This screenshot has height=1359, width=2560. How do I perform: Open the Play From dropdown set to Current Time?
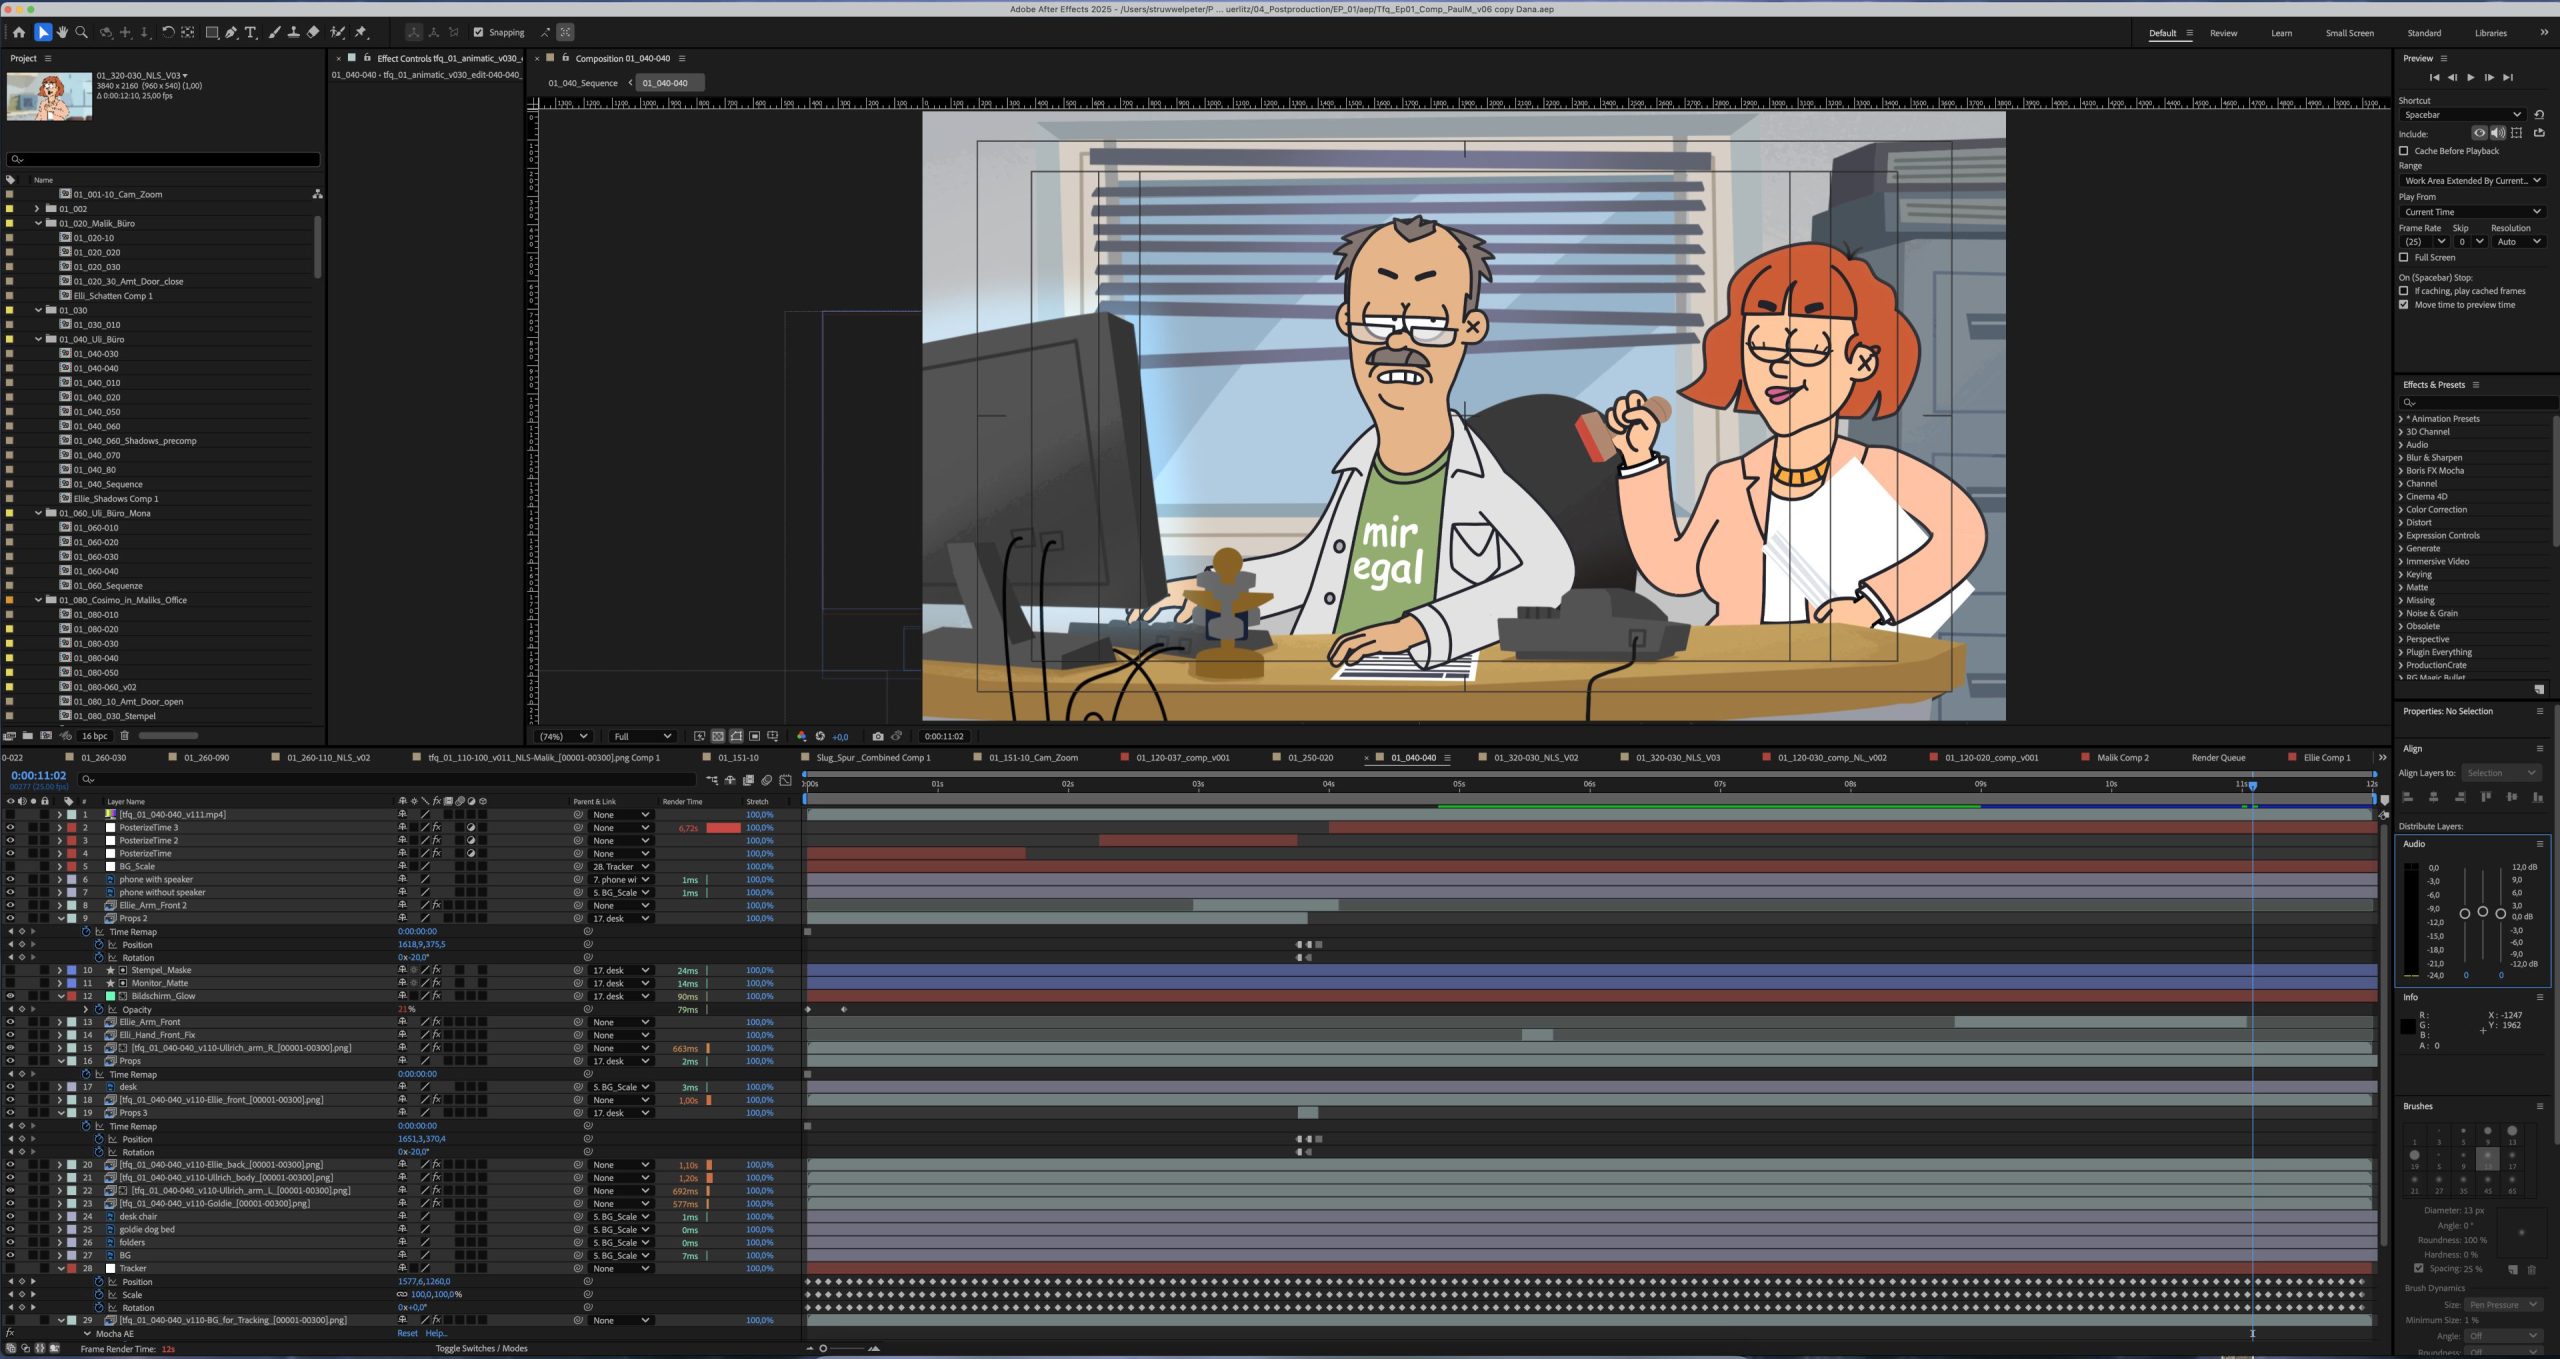tap(2470, 211)
